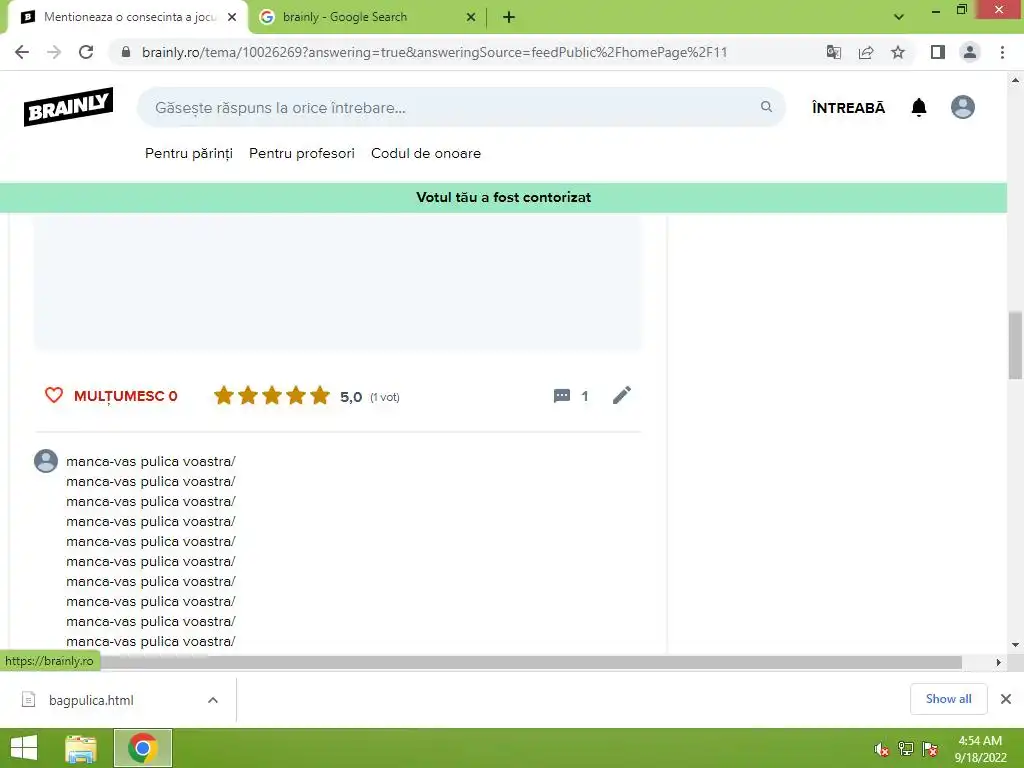Viewport: 1024px width, 768px height.
Task: Open a new browser tab
Action: point(509,17)
